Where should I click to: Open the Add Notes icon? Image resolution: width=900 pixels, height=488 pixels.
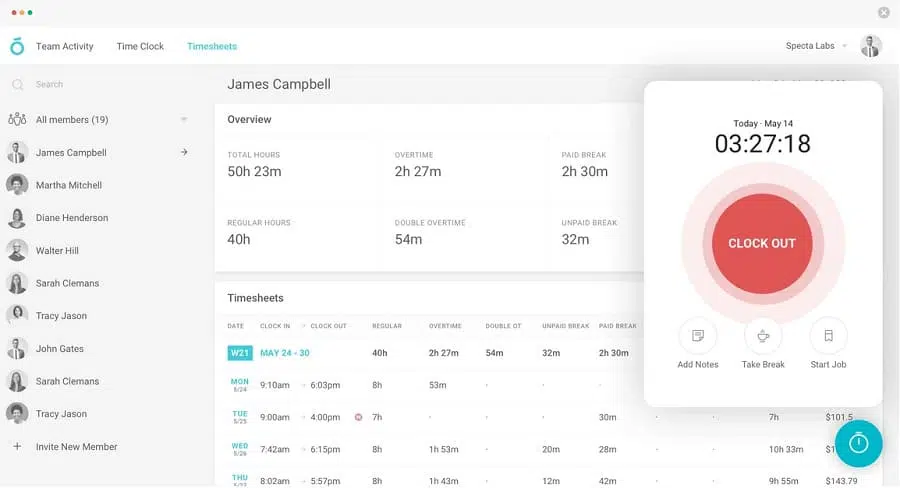point(698,336)
